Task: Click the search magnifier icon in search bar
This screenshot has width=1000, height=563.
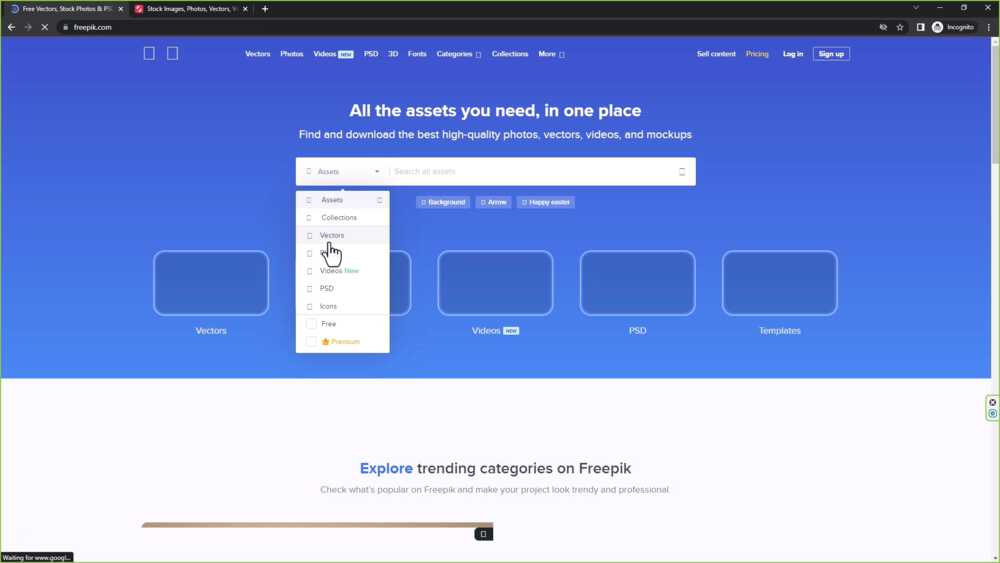Action: (682, 172)
